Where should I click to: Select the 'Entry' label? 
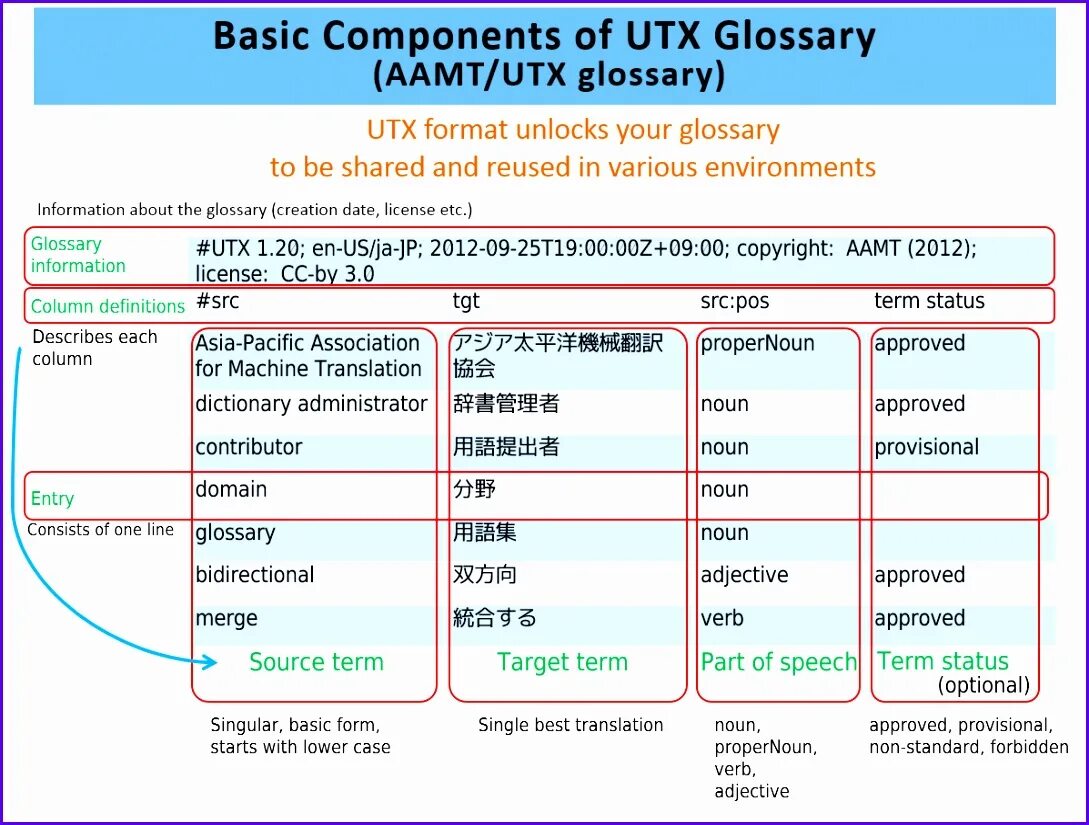[52, 499]
